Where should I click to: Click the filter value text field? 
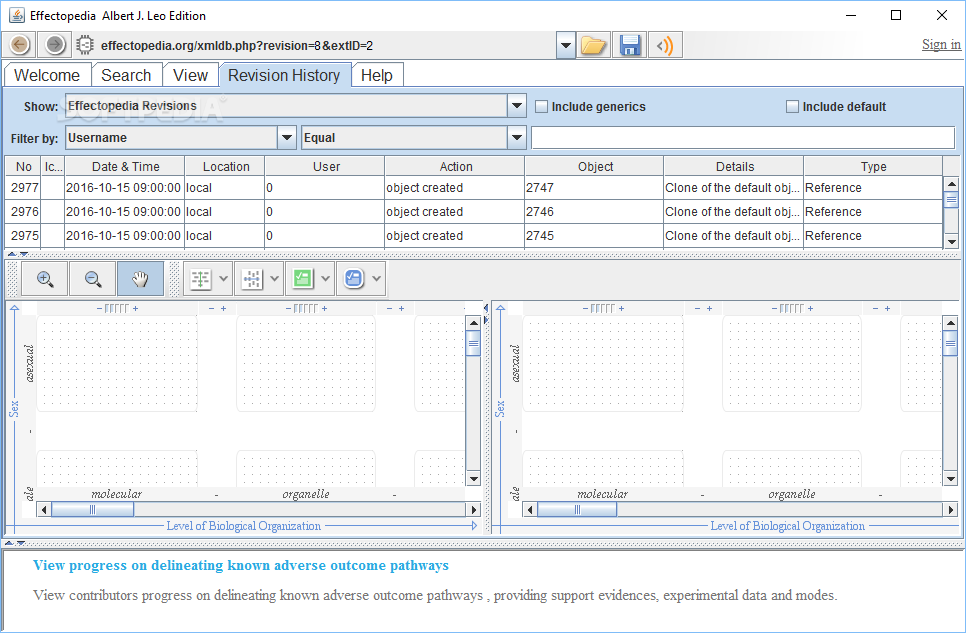743,137
